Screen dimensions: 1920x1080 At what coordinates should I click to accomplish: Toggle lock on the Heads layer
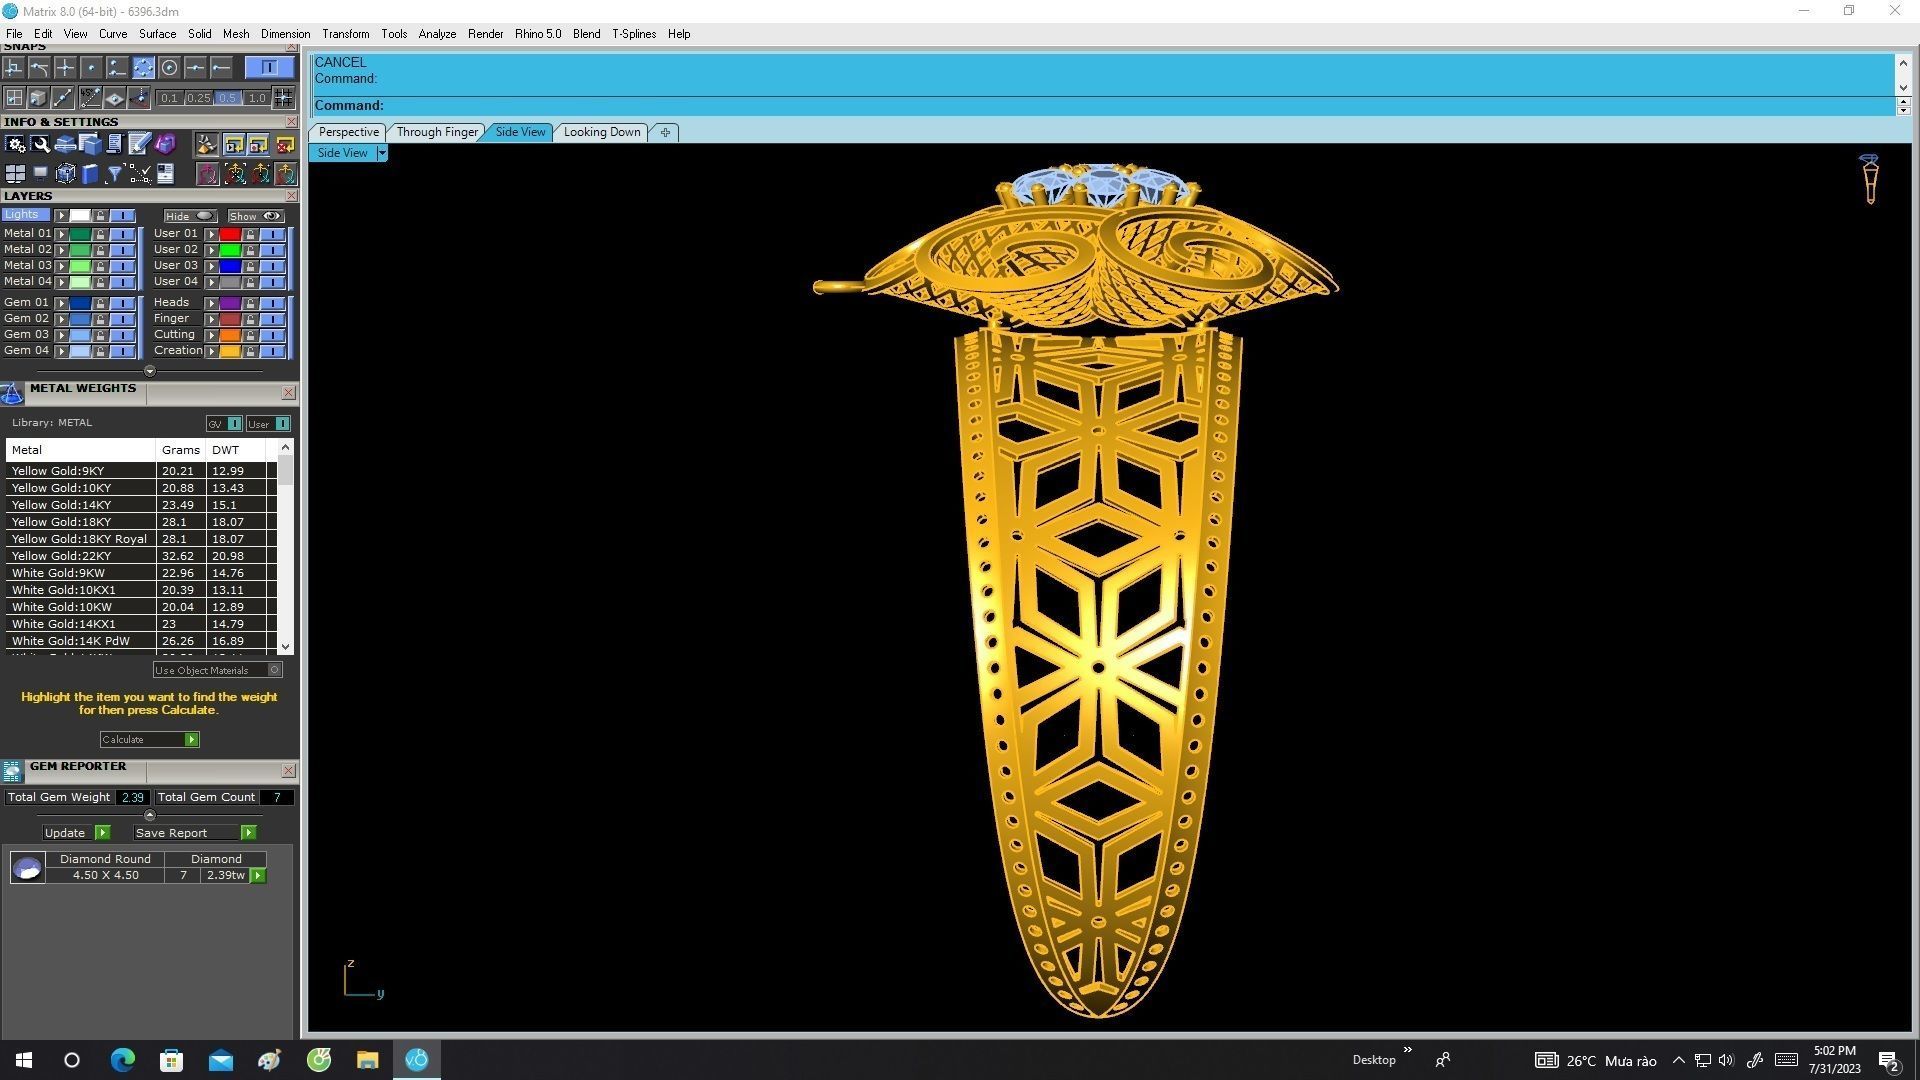click(250, 303)
